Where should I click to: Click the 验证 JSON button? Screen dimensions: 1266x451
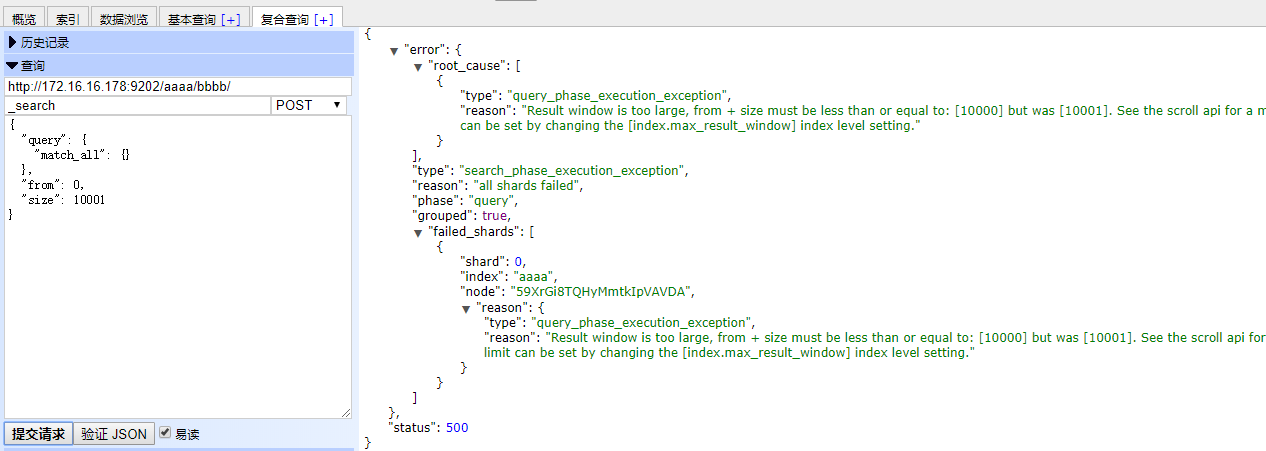click(x=114, y=434)
